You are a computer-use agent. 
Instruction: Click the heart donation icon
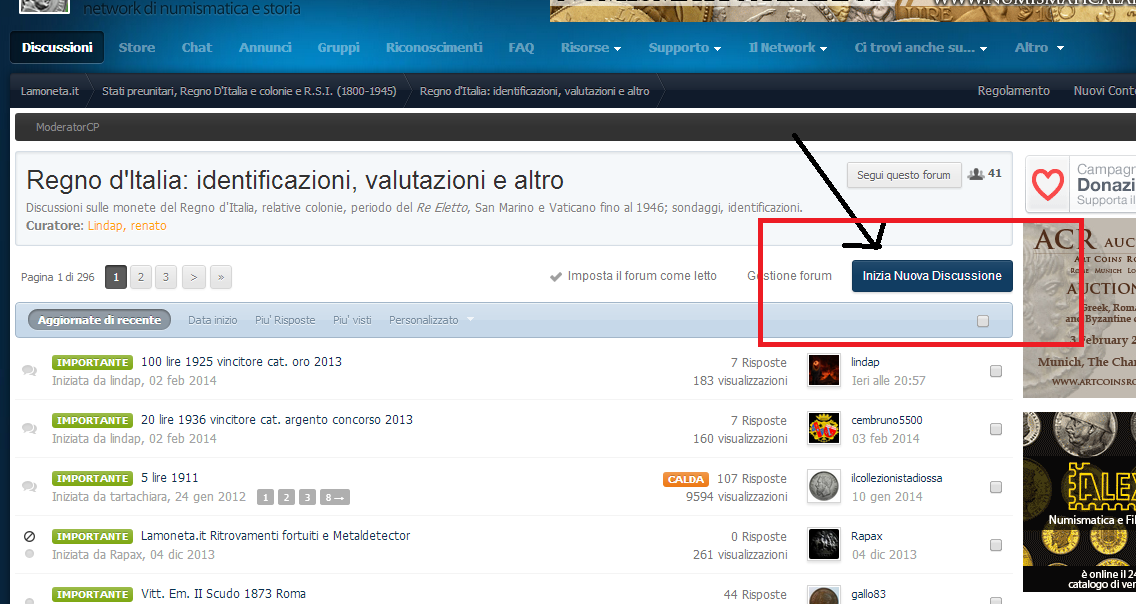click(x=1048, y=184)
